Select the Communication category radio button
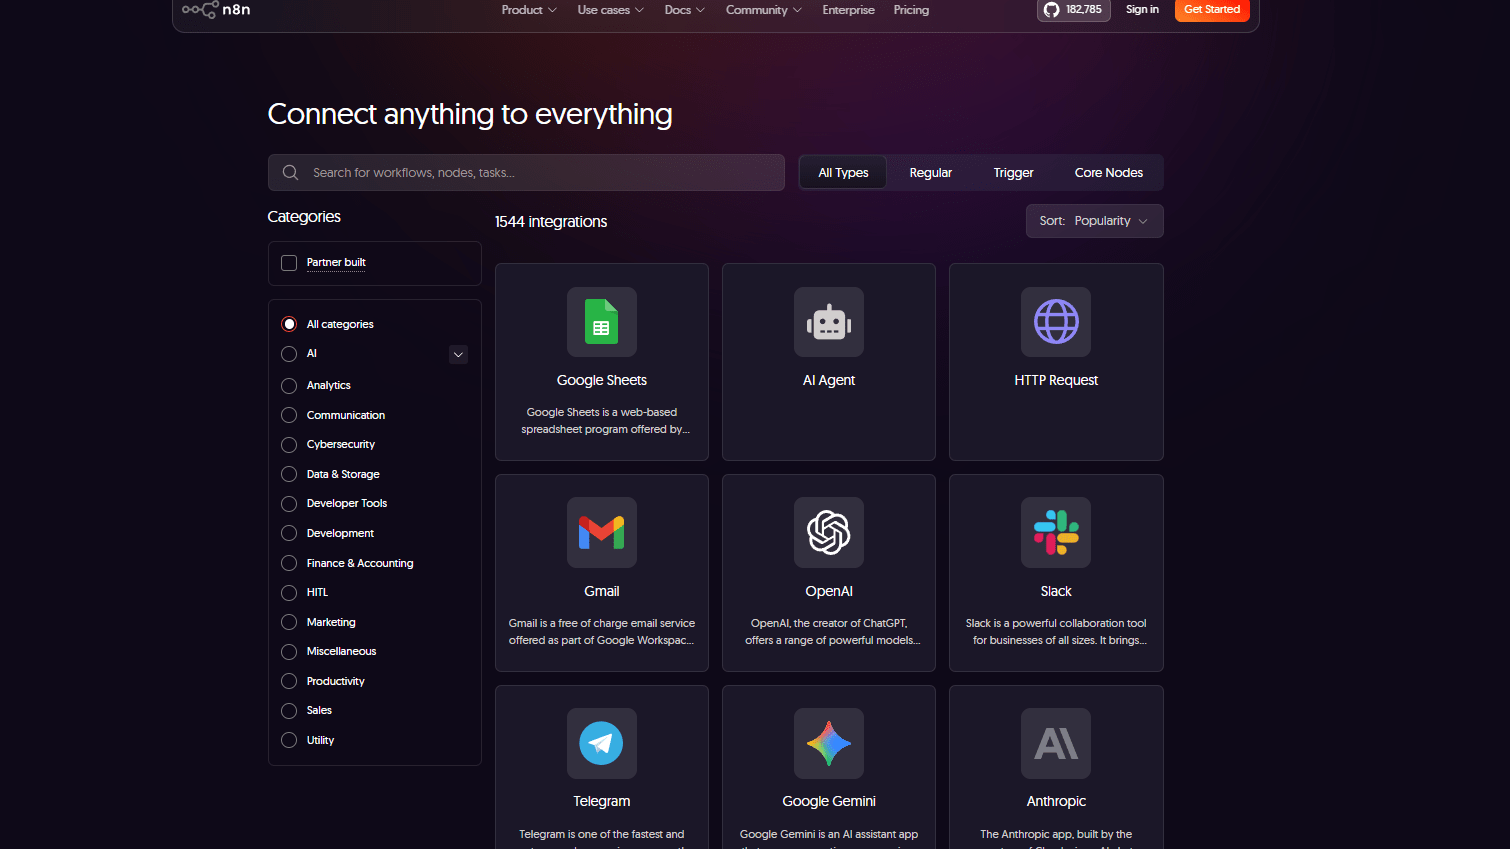 [289, 415]
